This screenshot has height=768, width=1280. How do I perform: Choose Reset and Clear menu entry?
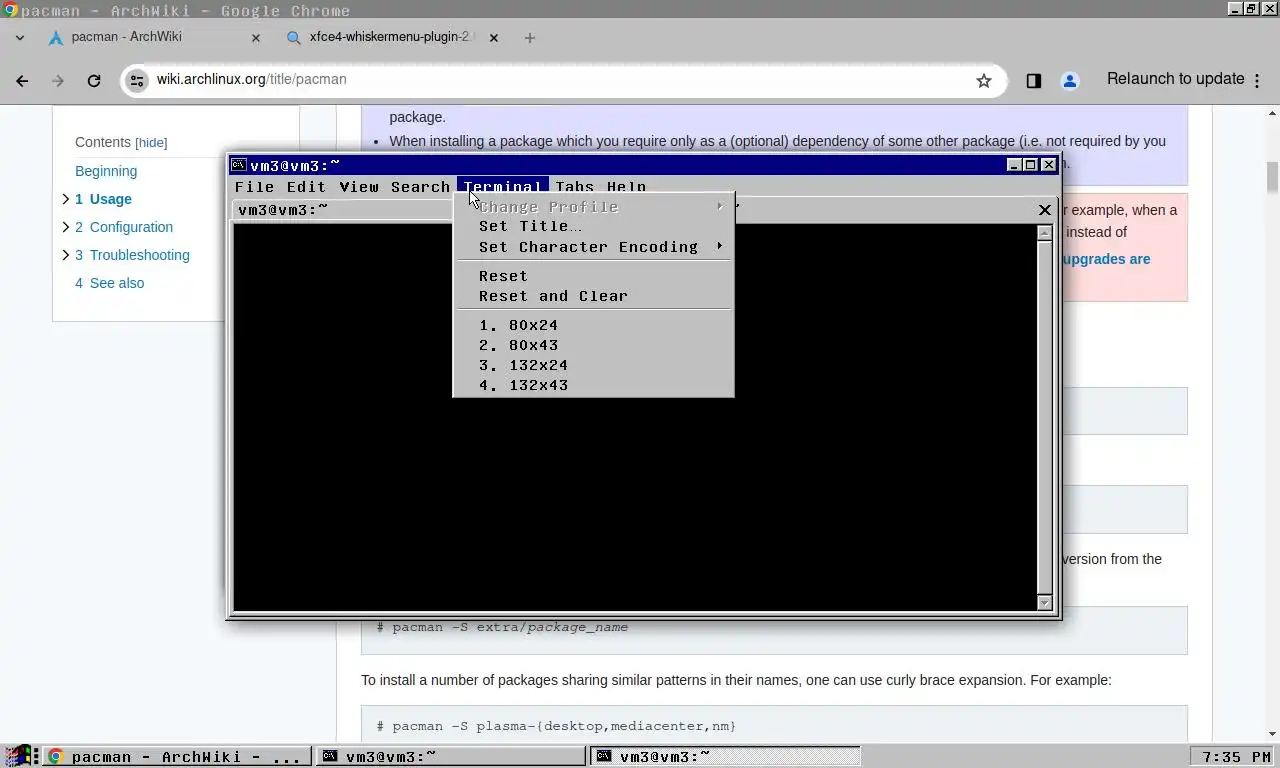(x=593, y=296)
